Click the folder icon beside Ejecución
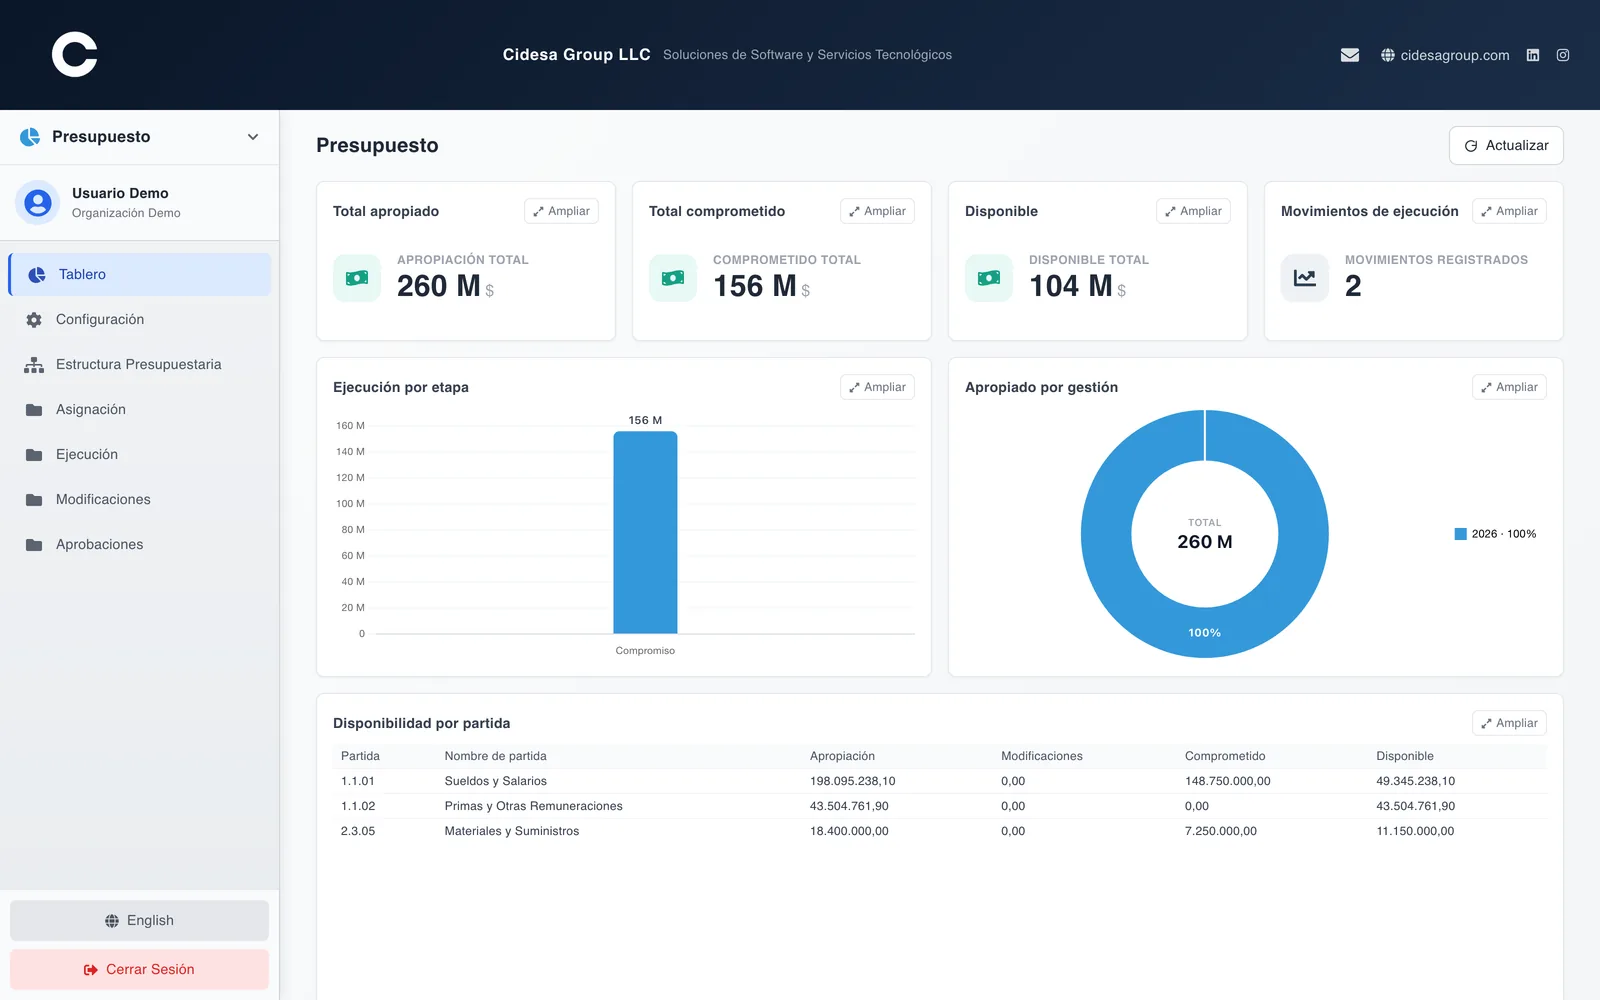 point(34,455)
